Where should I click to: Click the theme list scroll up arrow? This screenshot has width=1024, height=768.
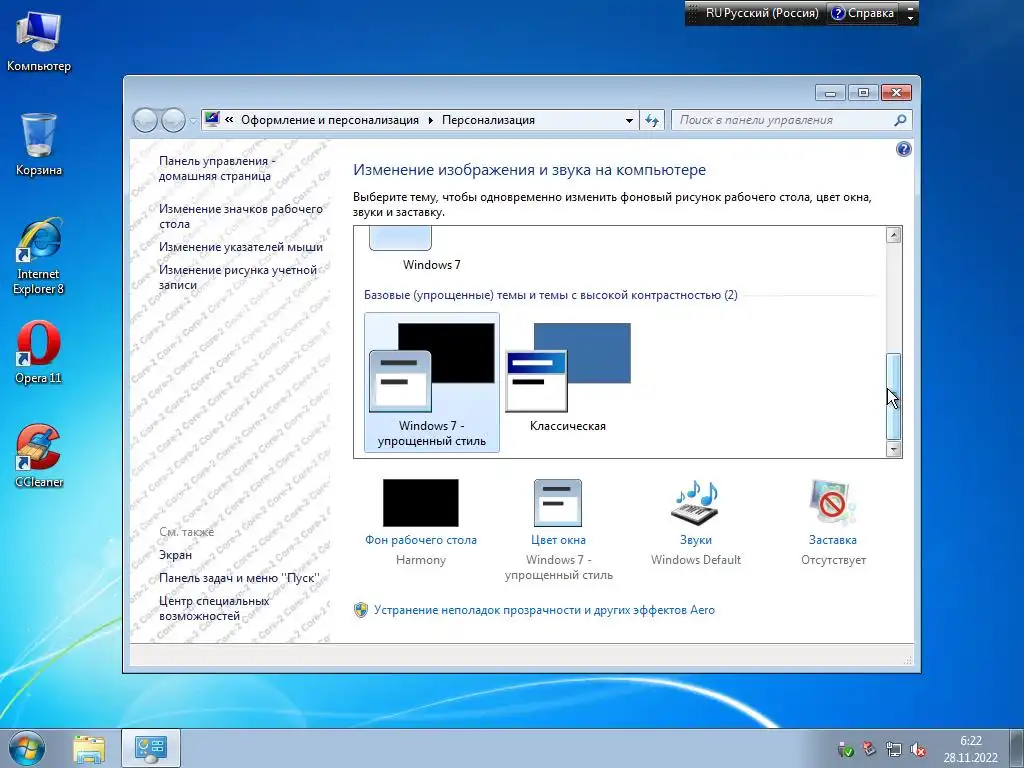coord(893,235)
